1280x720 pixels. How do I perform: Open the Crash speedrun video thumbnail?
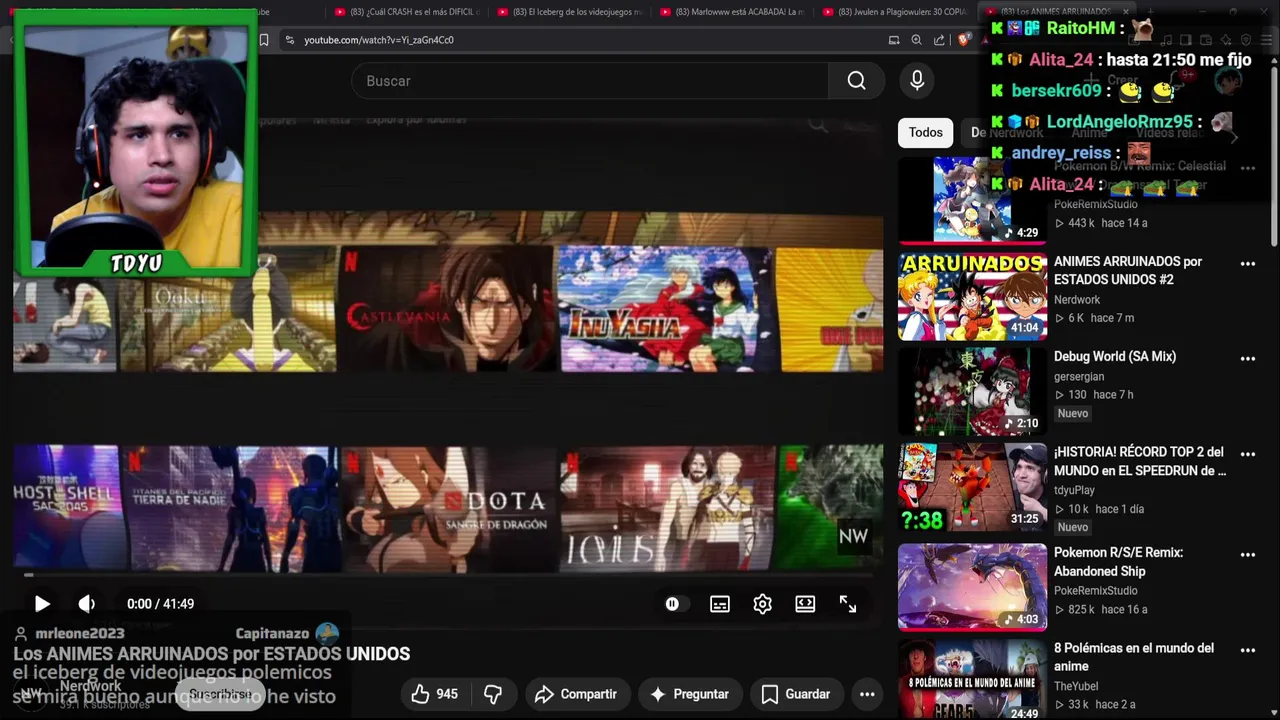pyautogui.click(x=972, y=488)
